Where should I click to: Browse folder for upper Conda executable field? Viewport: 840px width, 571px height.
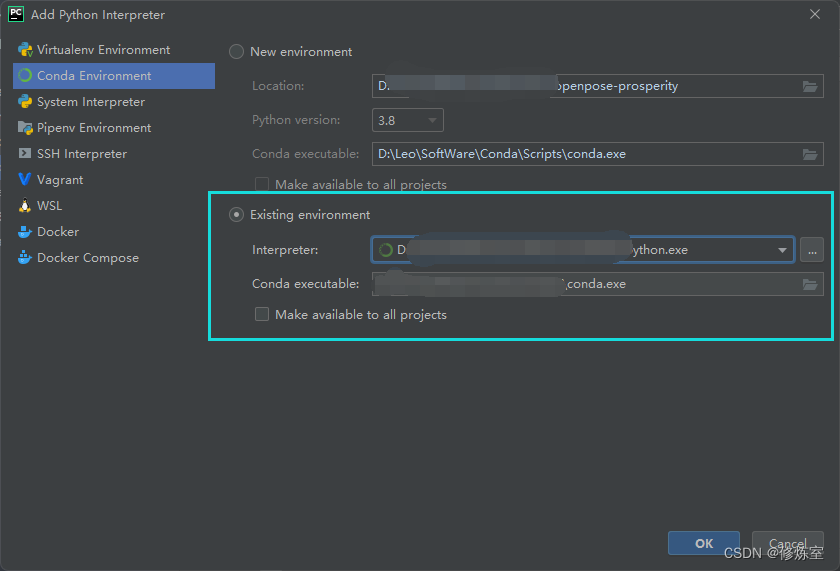click(810, 154)
